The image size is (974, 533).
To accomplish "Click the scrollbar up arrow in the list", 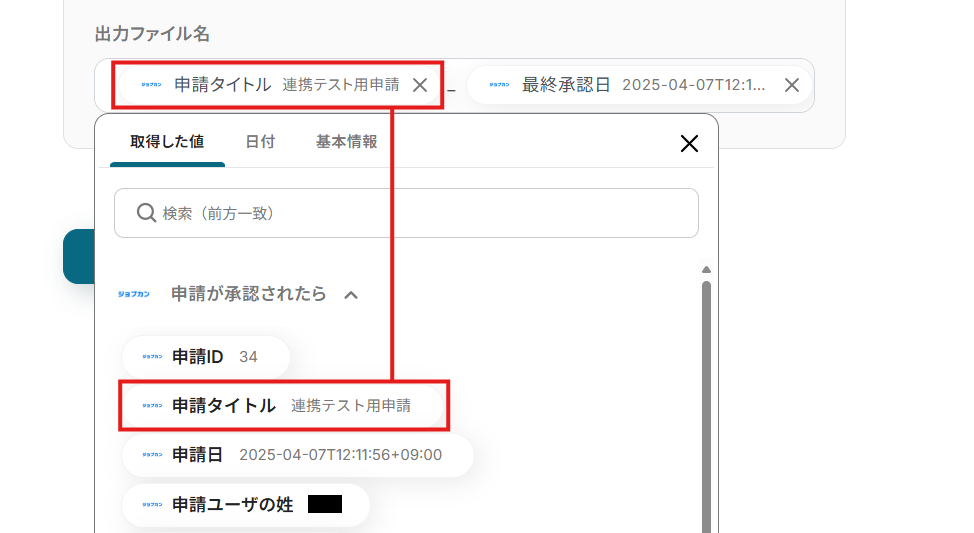I will (706, 270).
